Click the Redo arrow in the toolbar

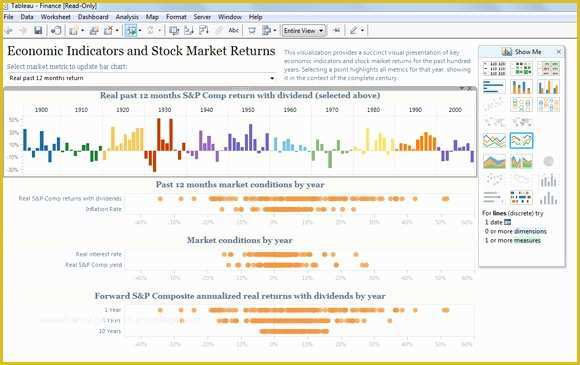23,31
